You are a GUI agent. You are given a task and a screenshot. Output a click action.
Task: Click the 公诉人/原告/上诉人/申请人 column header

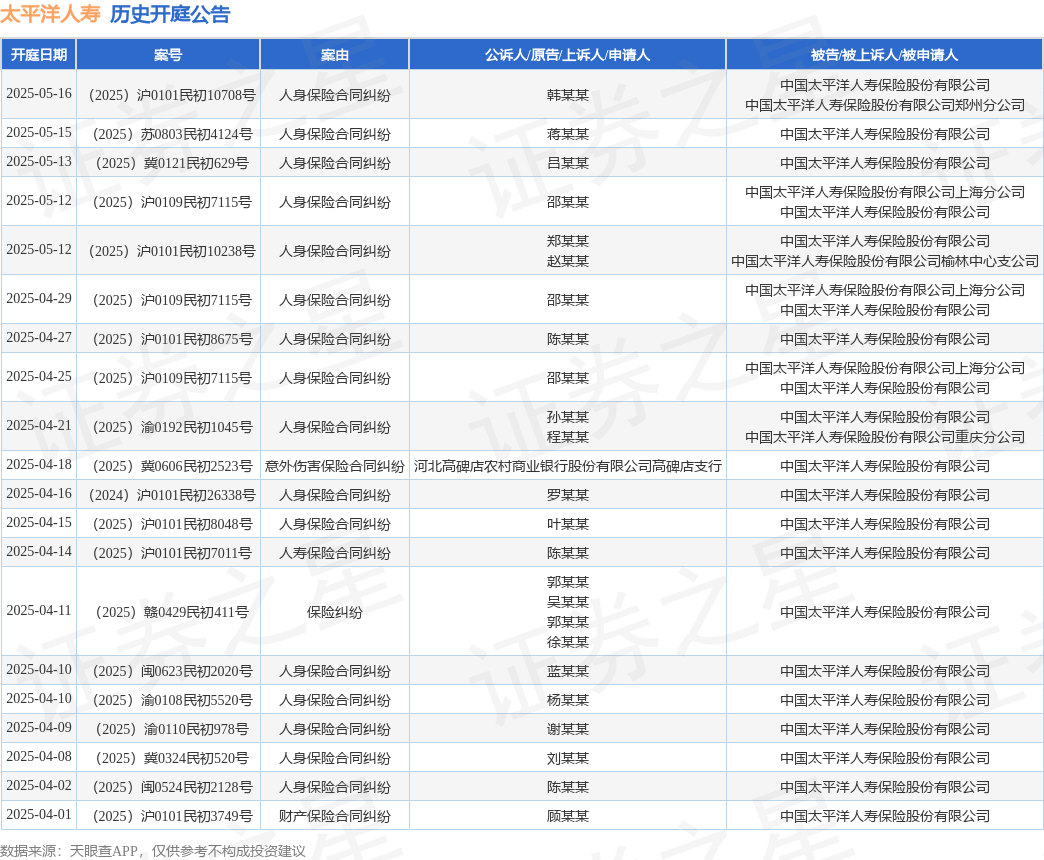[x=567, y=55]
